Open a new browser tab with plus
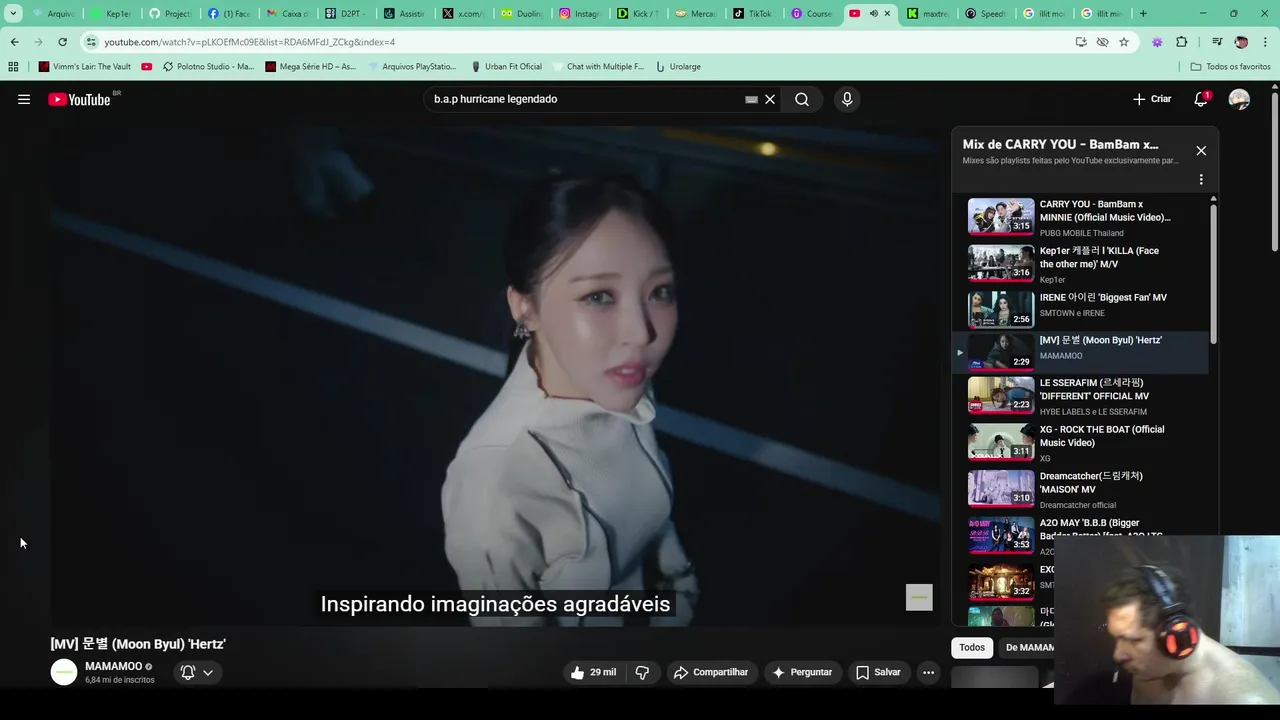The height and width of the screenshot is (720, 1280). coord(1143,14)
